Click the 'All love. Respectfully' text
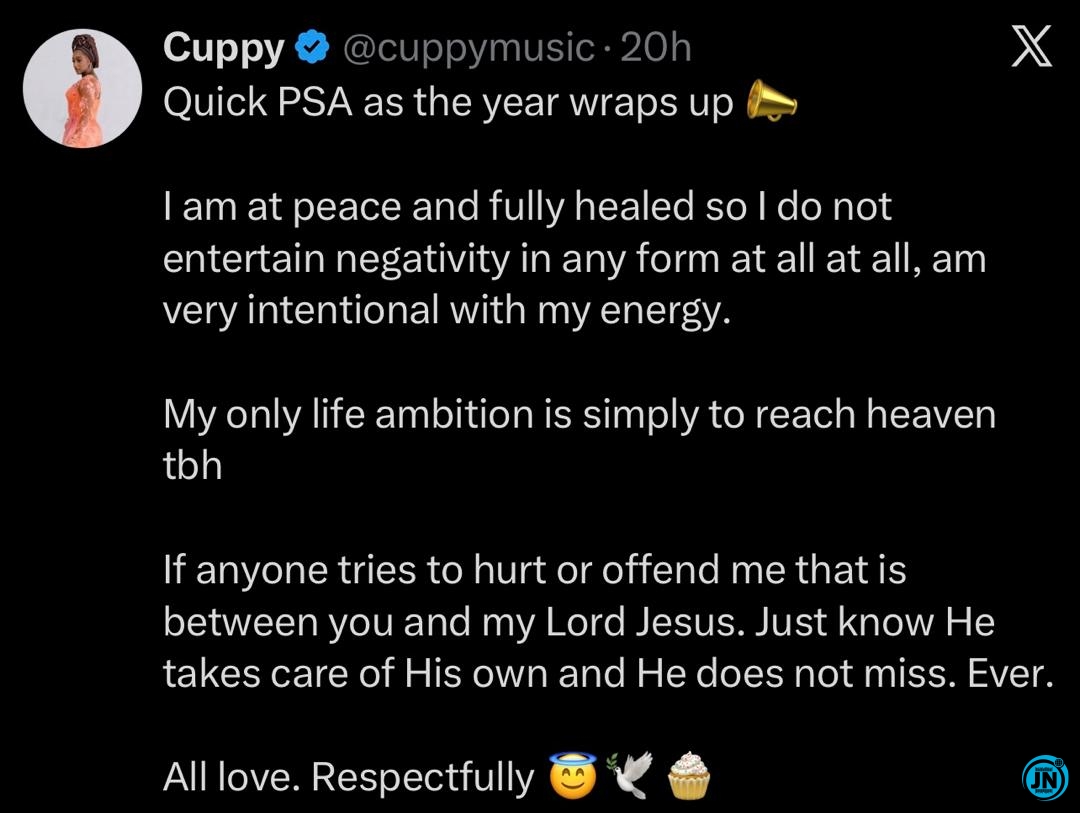Viewport: 1080px width, 813px height. tap(348, 777)
